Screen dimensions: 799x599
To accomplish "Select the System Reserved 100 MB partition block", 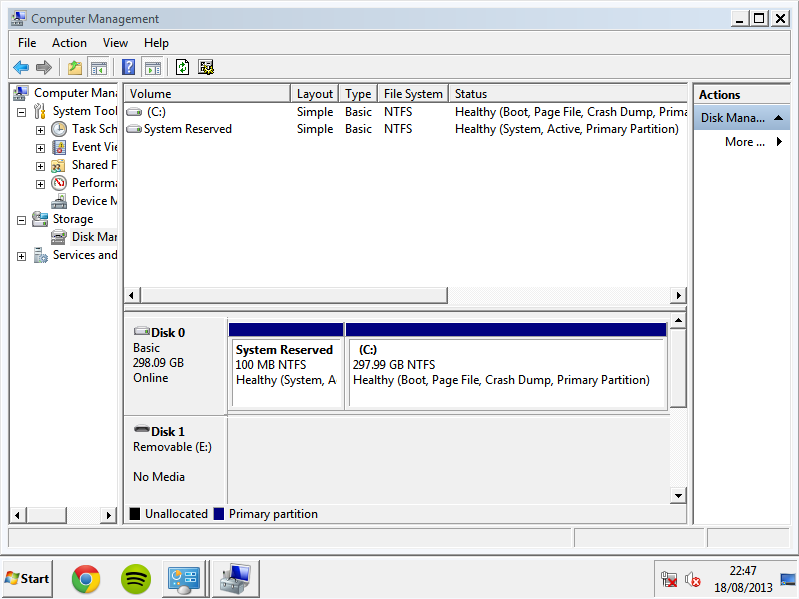I will pos(286,366).
